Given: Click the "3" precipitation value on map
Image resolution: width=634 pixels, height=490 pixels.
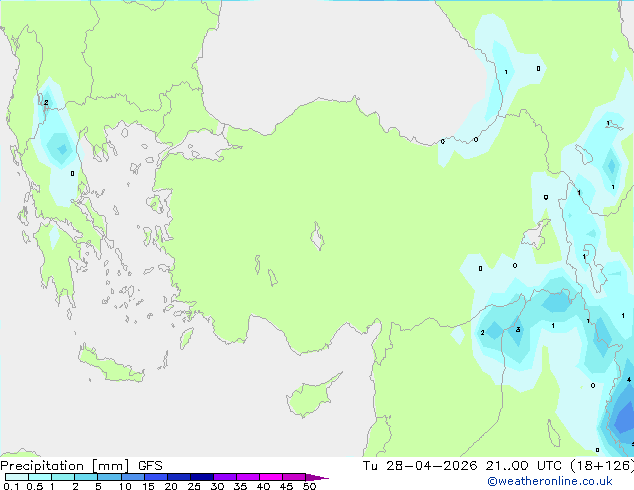Looking at the screenshot, I should (518, 330).
